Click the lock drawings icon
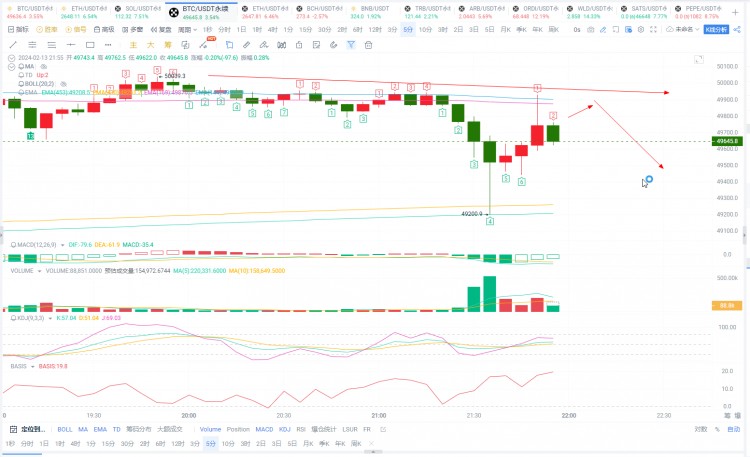Screen dimensions: 750x457 [x=299, y=45]
